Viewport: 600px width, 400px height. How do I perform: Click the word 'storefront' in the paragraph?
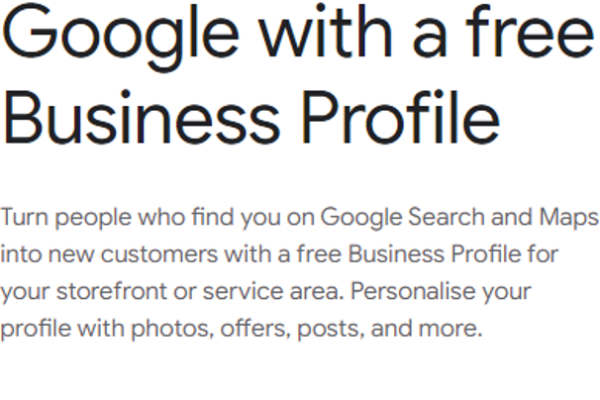112,291
